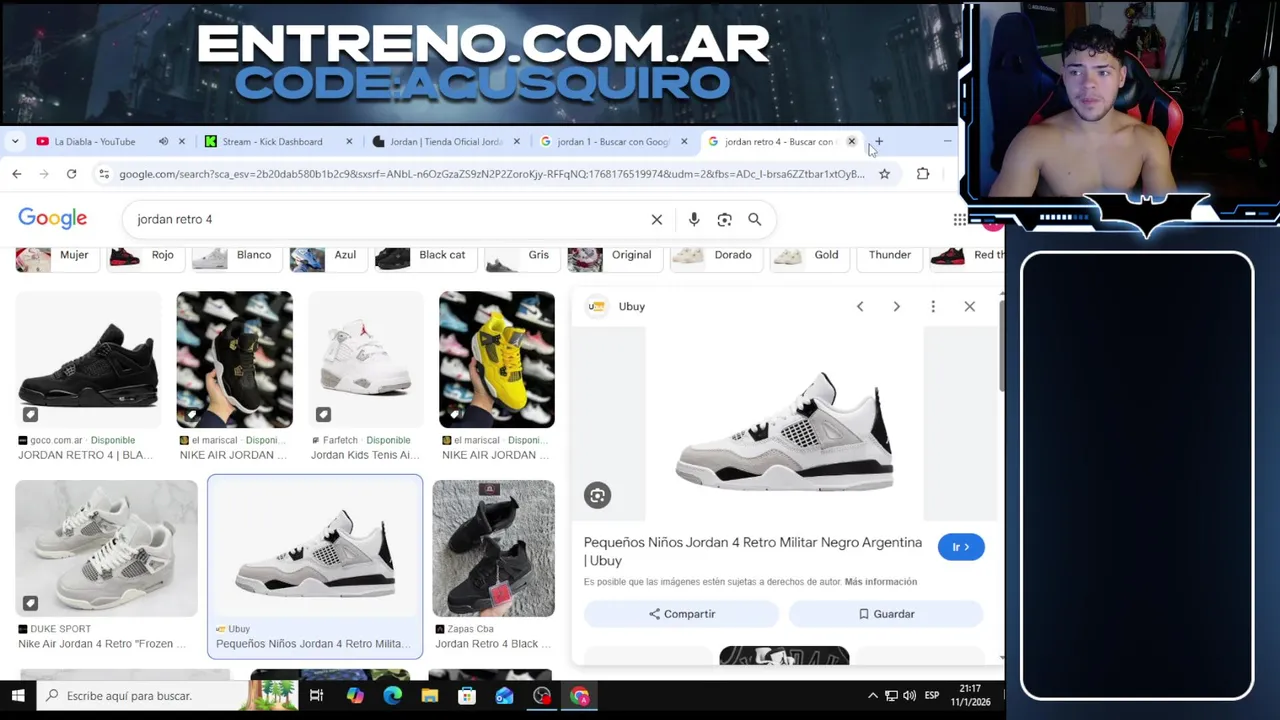Mute the La Diabla YouTube tab audio
The height and width of the screenshot is (720, 1280).
(x=163, y=142)
